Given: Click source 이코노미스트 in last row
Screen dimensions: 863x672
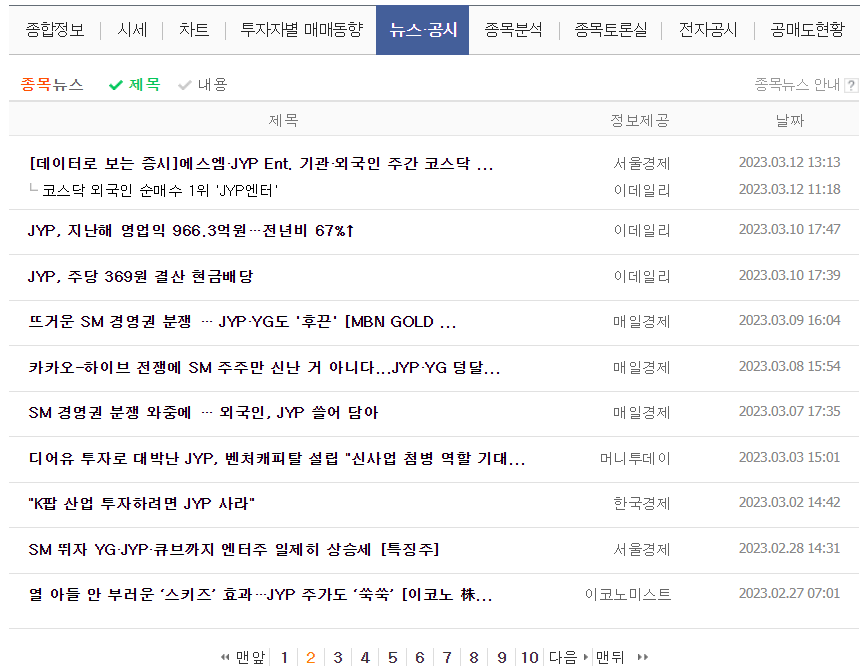Looking at the screenshot, I should coord(628,594).
